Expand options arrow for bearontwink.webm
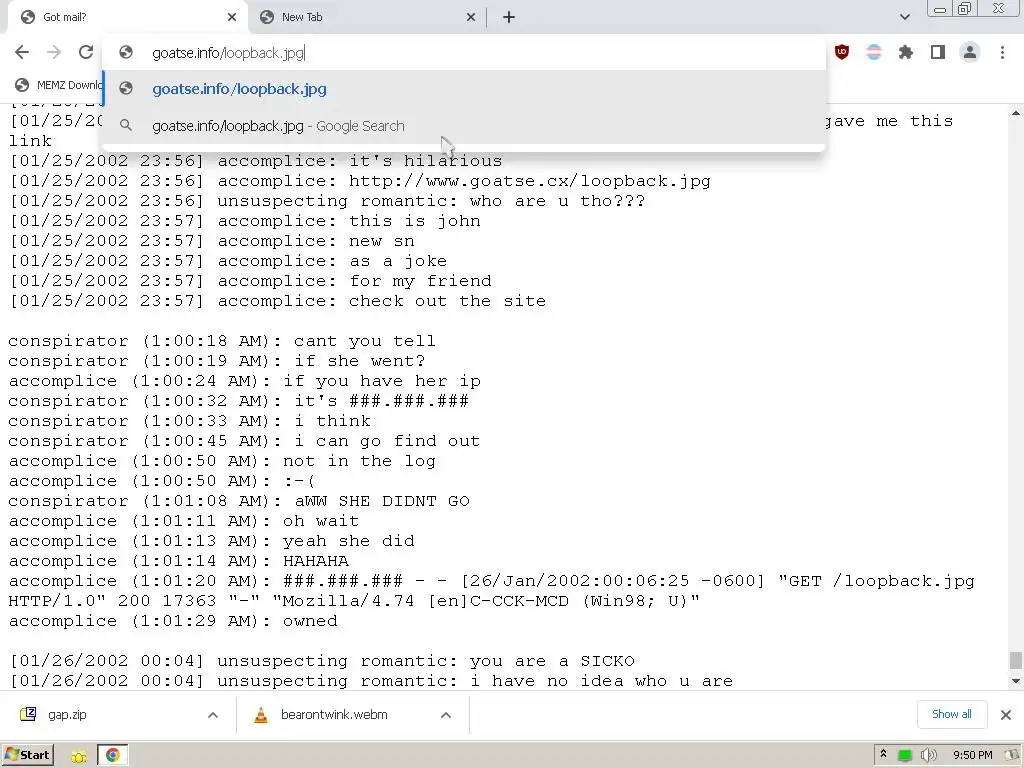Image resolution: width=1024 pixels, height=768 pixels. point(445,715)
